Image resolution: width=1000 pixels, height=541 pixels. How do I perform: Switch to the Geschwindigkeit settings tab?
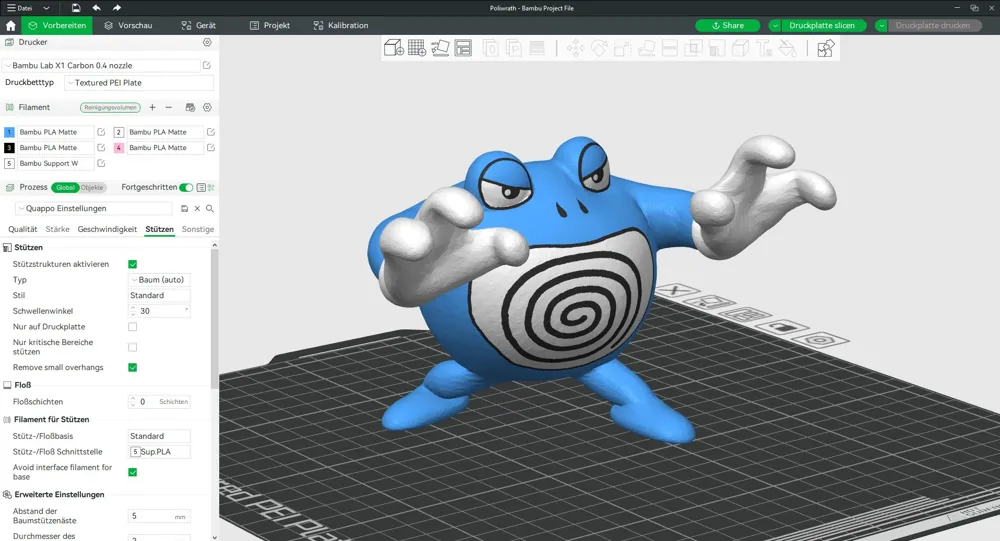tap(107, 229)
